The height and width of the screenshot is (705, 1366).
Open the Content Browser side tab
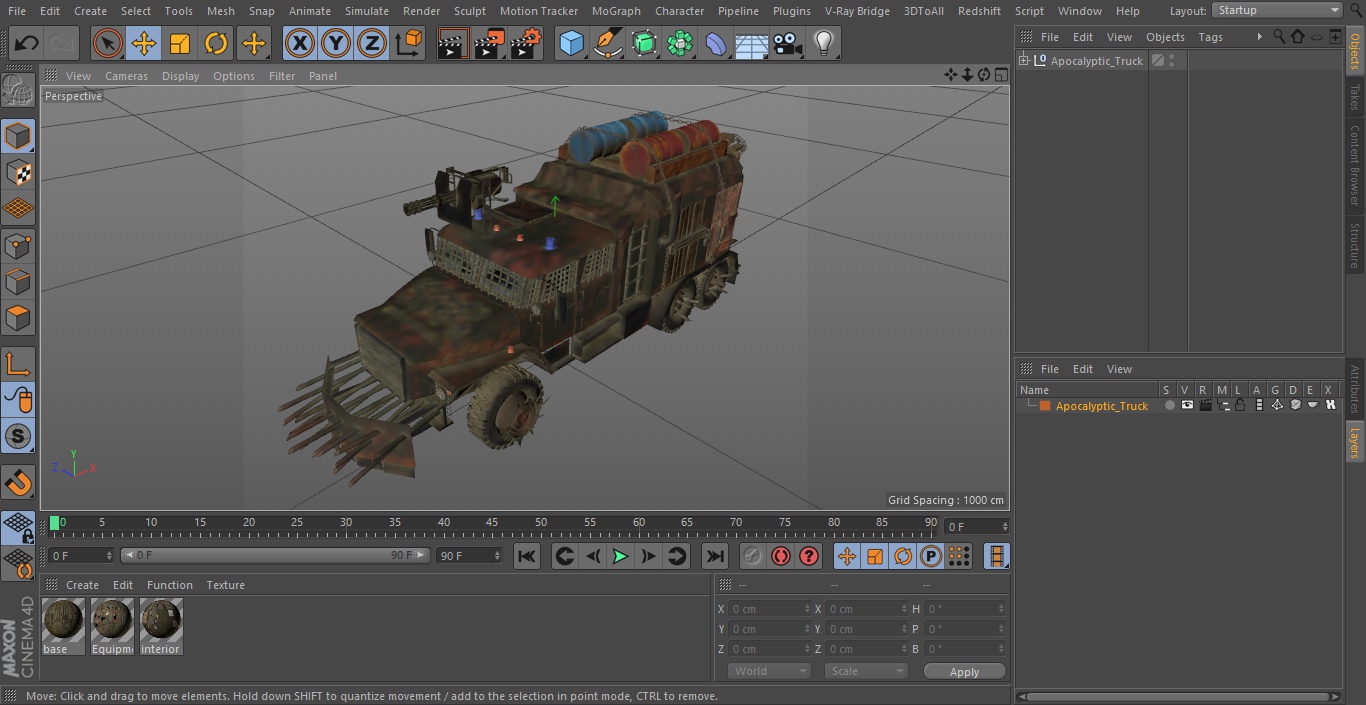(x=1355, y=165)
